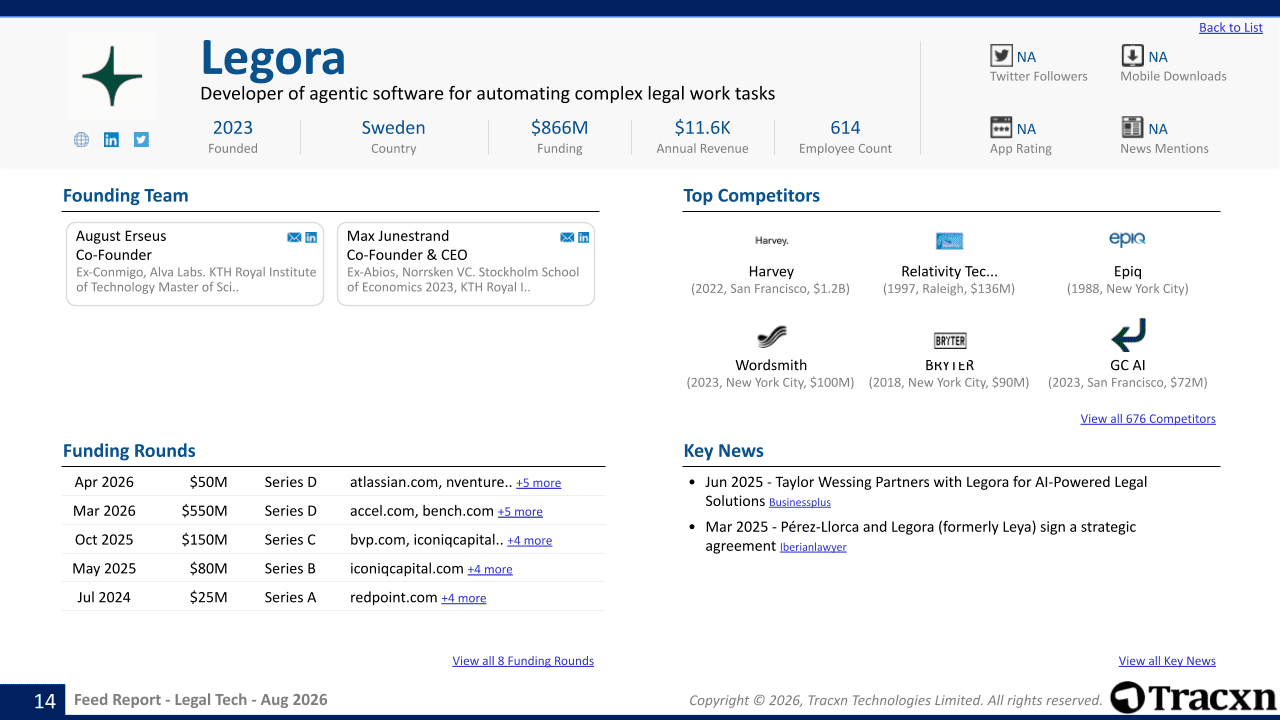The image size is (1280, 720).
Task: Expand +4 more investors for May 2025 round
Action: (490, 570)
